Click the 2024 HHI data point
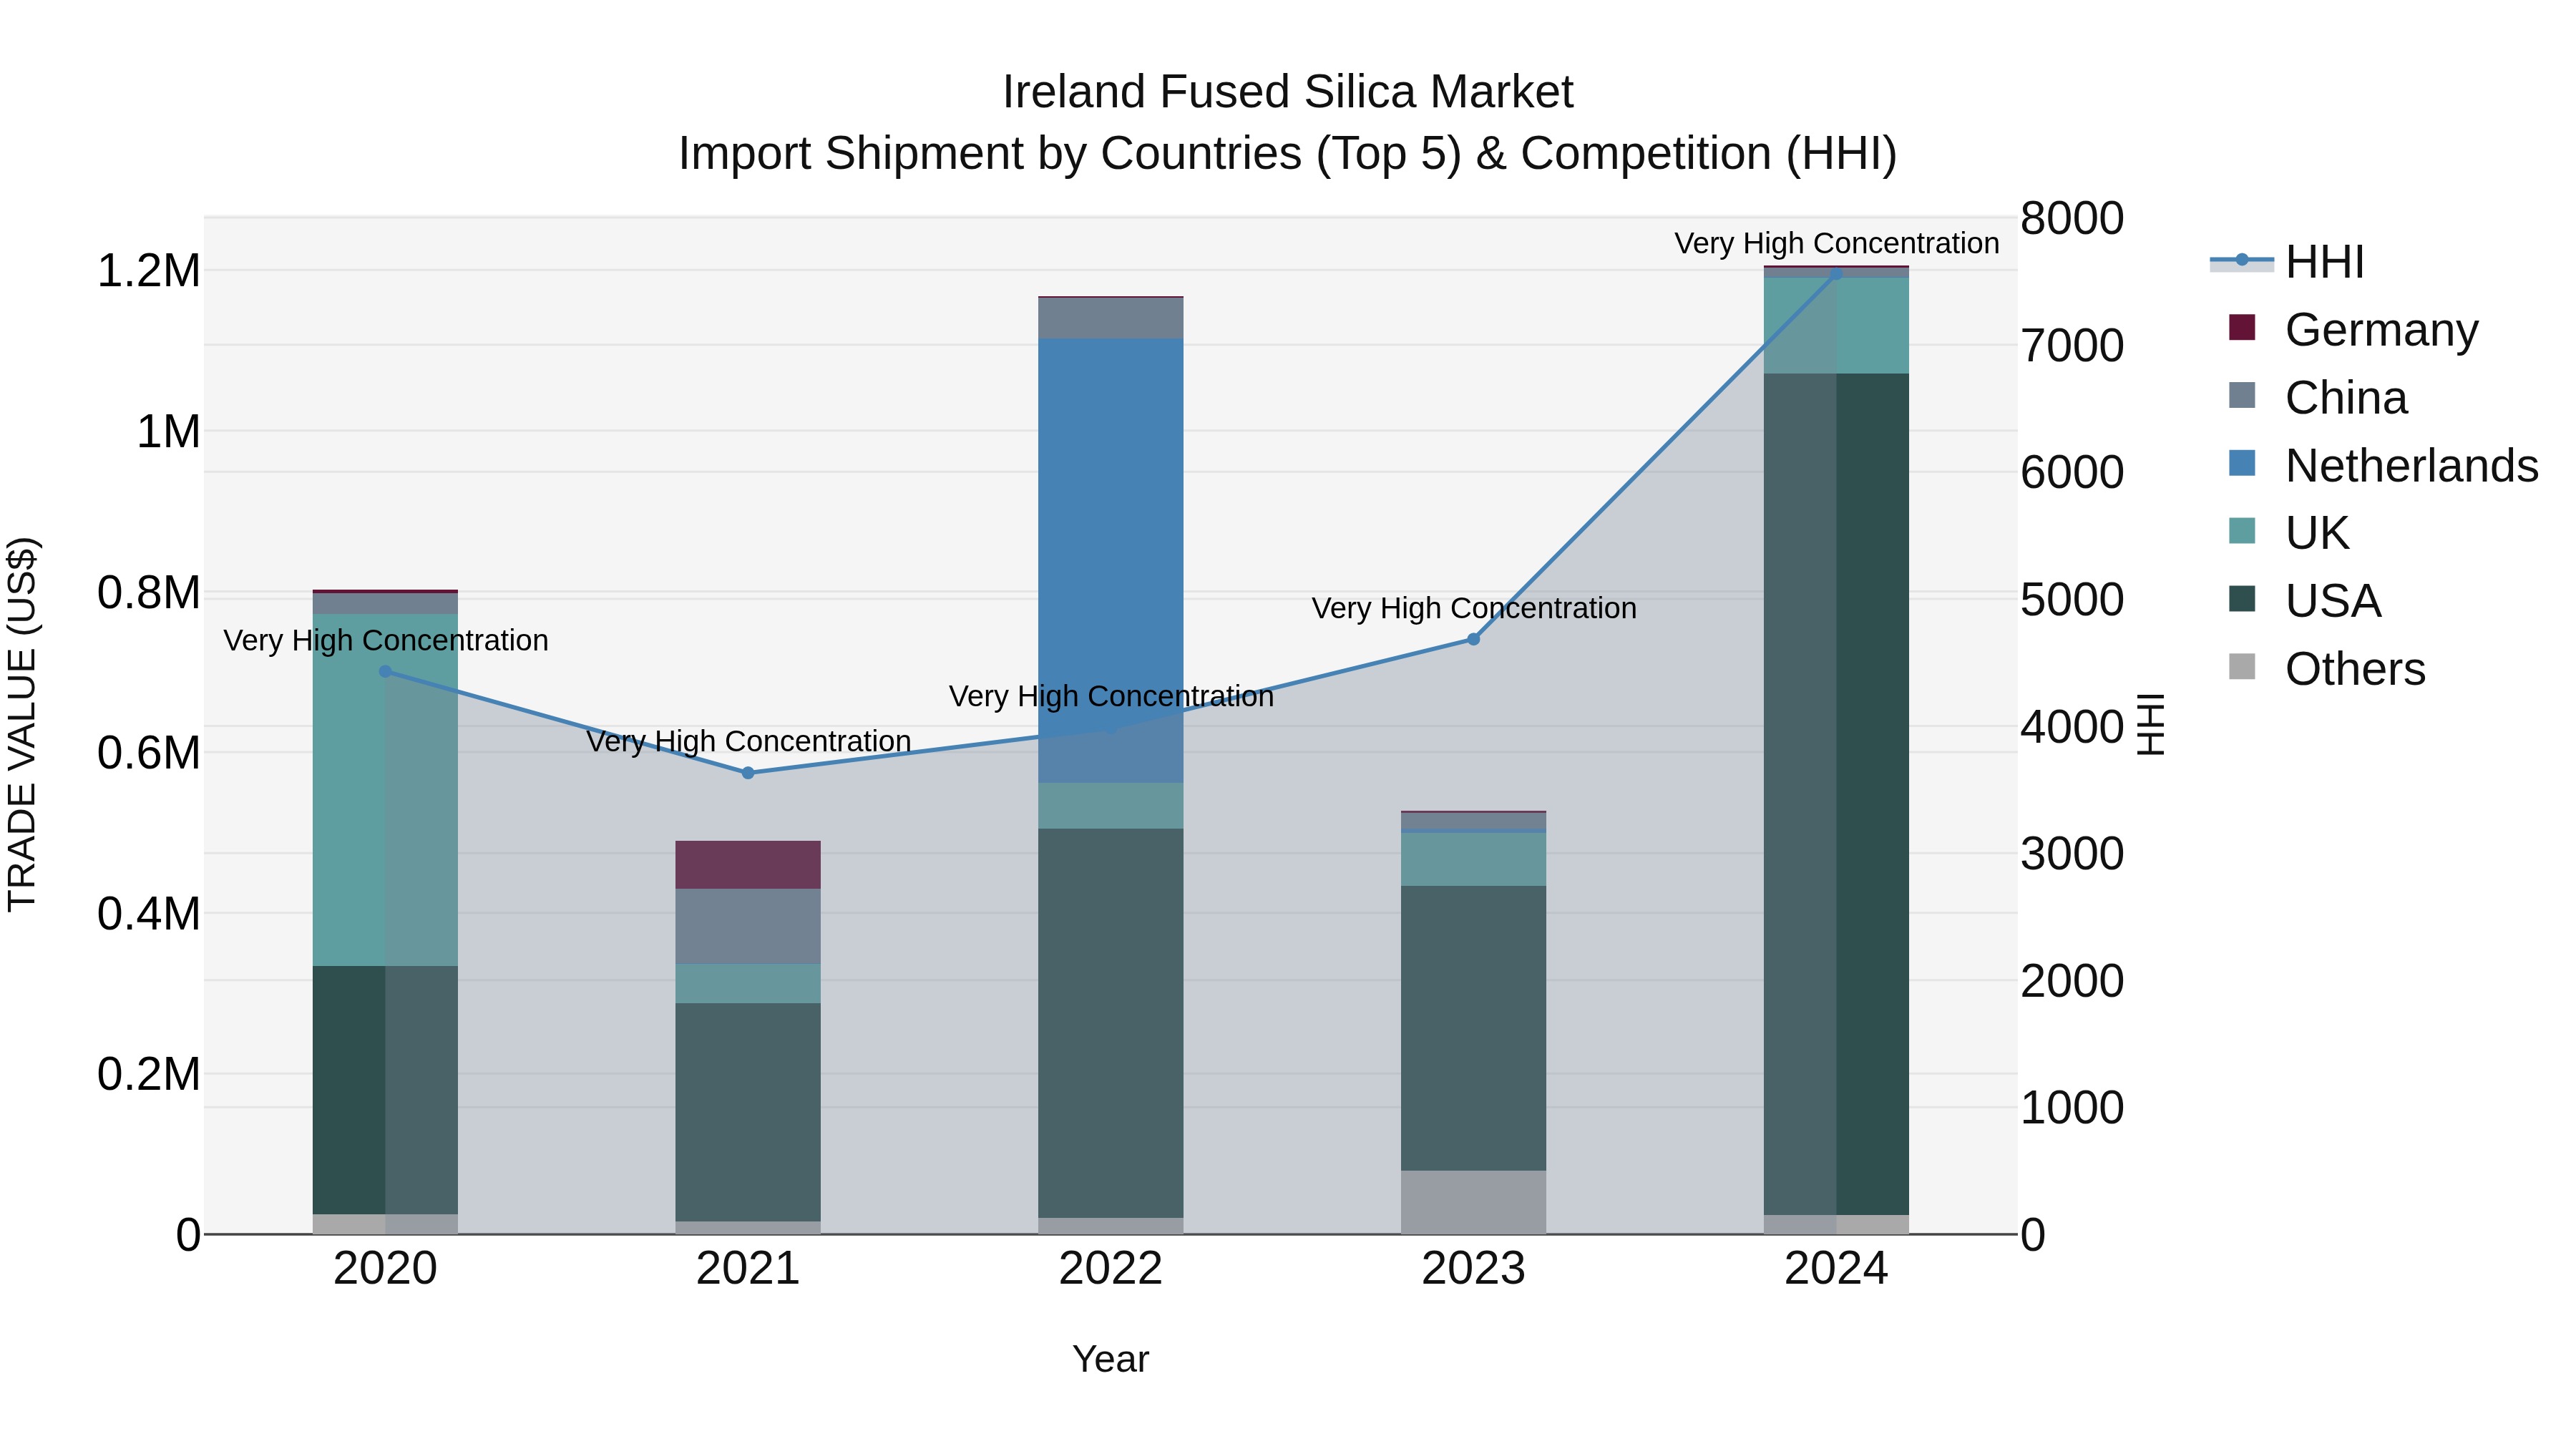Image resolution: width=2576 pixels, height=1449 pixels. point(1836,273)
